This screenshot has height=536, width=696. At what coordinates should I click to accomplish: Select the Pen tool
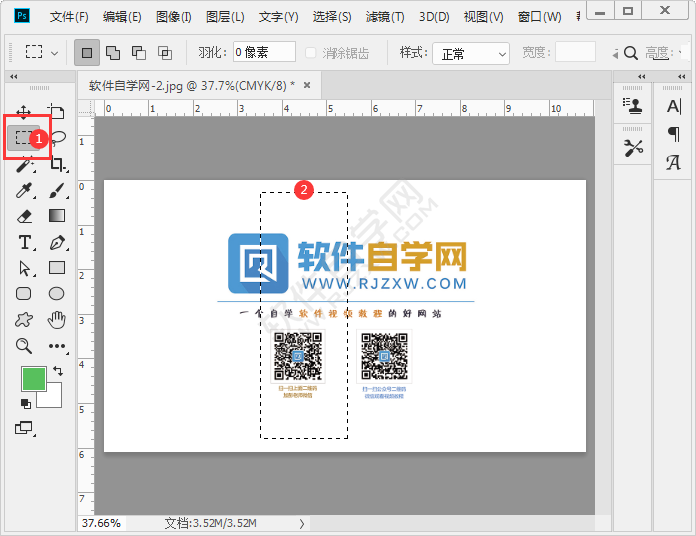pos(57,242)
